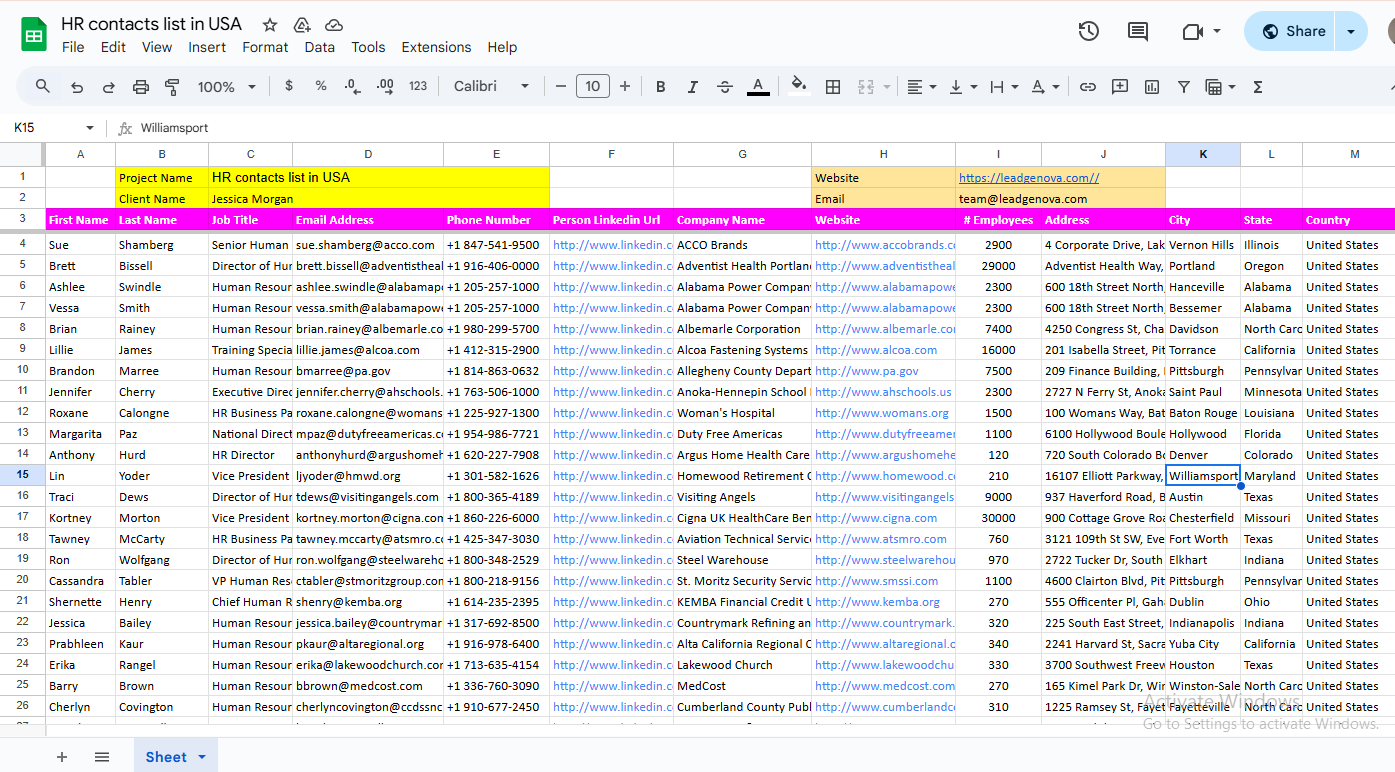Image resolution: width=1395 pixels, height=772 pixels.
Task: Start a meeting with camera icon
Action: pos(1191,31)
